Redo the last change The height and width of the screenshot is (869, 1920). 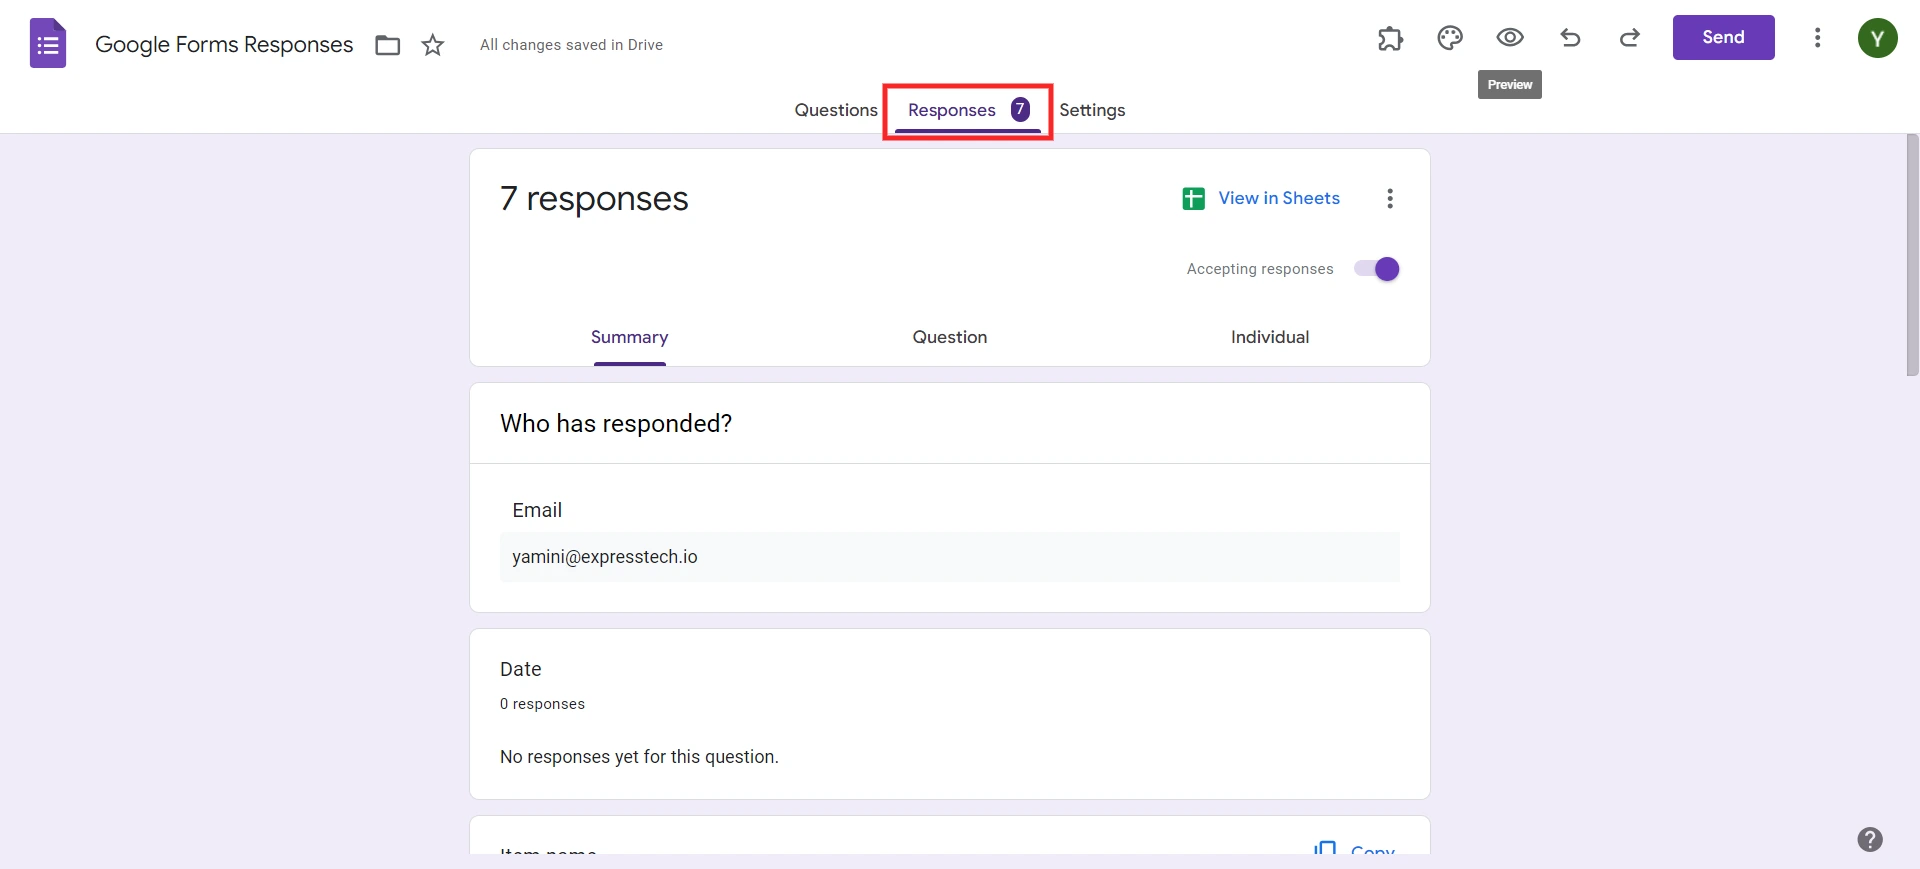click(1630, 38)
